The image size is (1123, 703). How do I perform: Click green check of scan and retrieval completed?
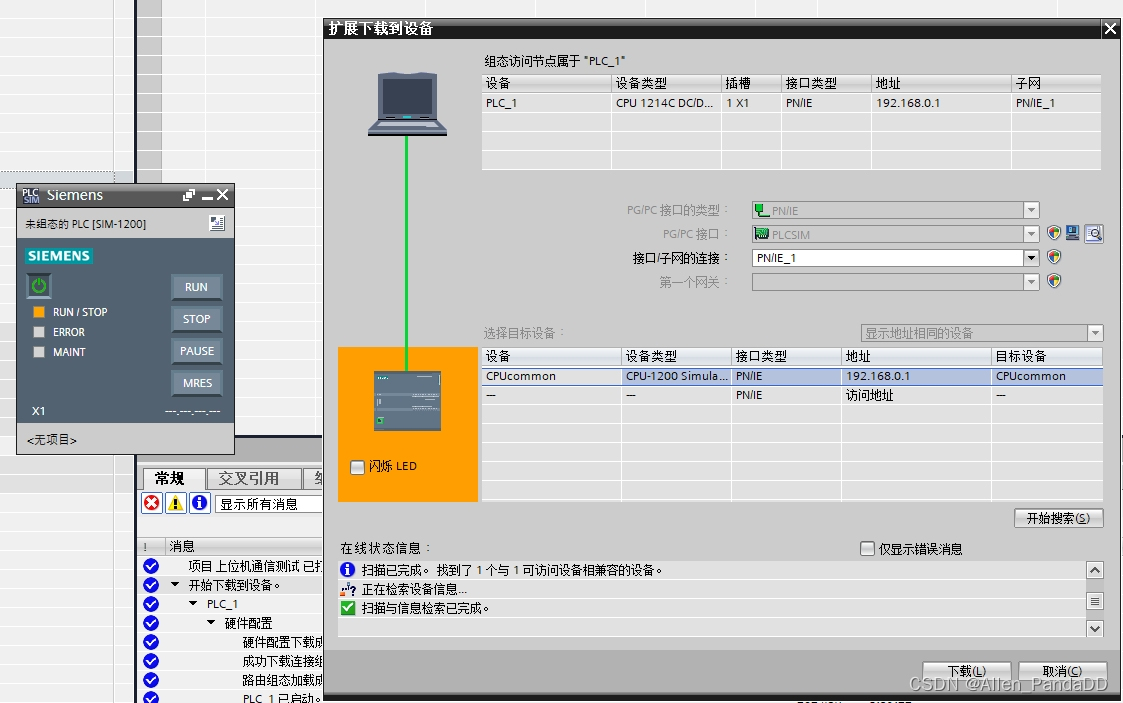coord(347,608)
